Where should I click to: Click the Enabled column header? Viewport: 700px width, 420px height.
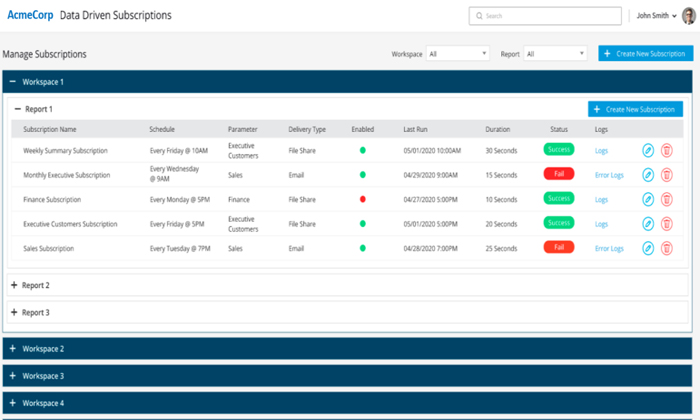pos(362,129)
